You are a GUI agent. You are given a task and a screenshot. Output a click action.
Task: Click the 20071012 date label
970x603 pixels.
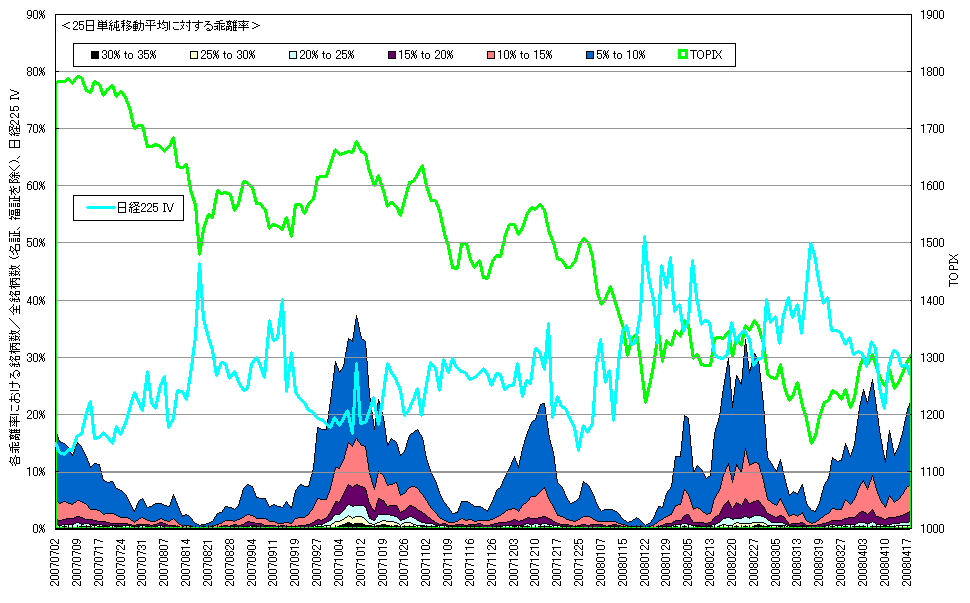[359, 562]
